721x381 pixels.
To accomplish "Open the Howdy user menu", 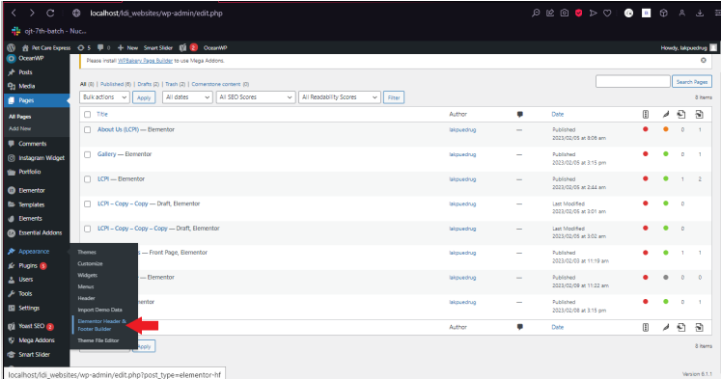I will (x=688, y=47).
